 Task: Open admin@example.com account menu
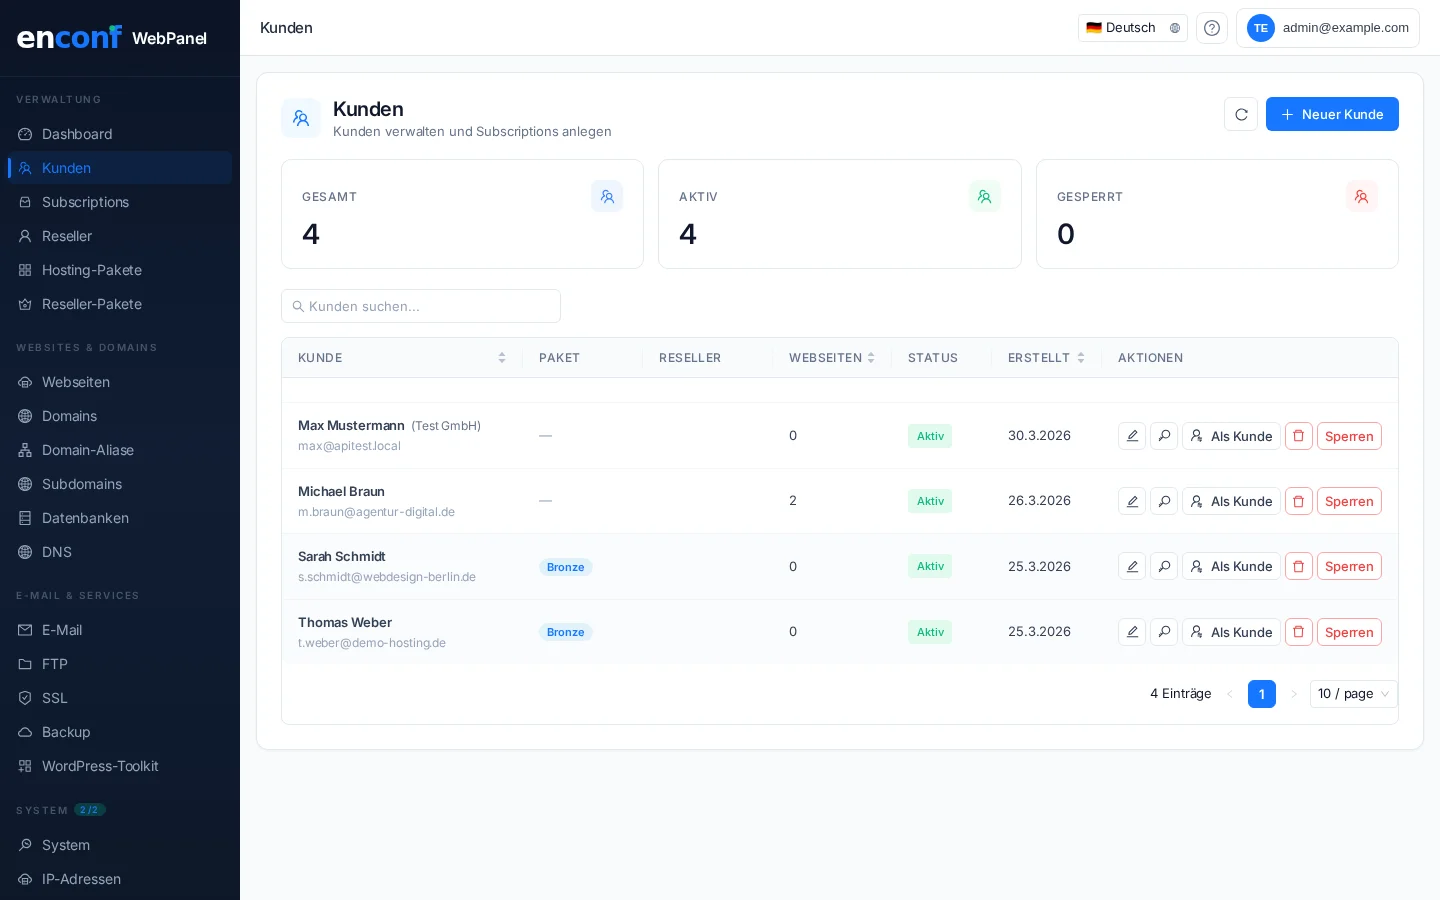1327,28
